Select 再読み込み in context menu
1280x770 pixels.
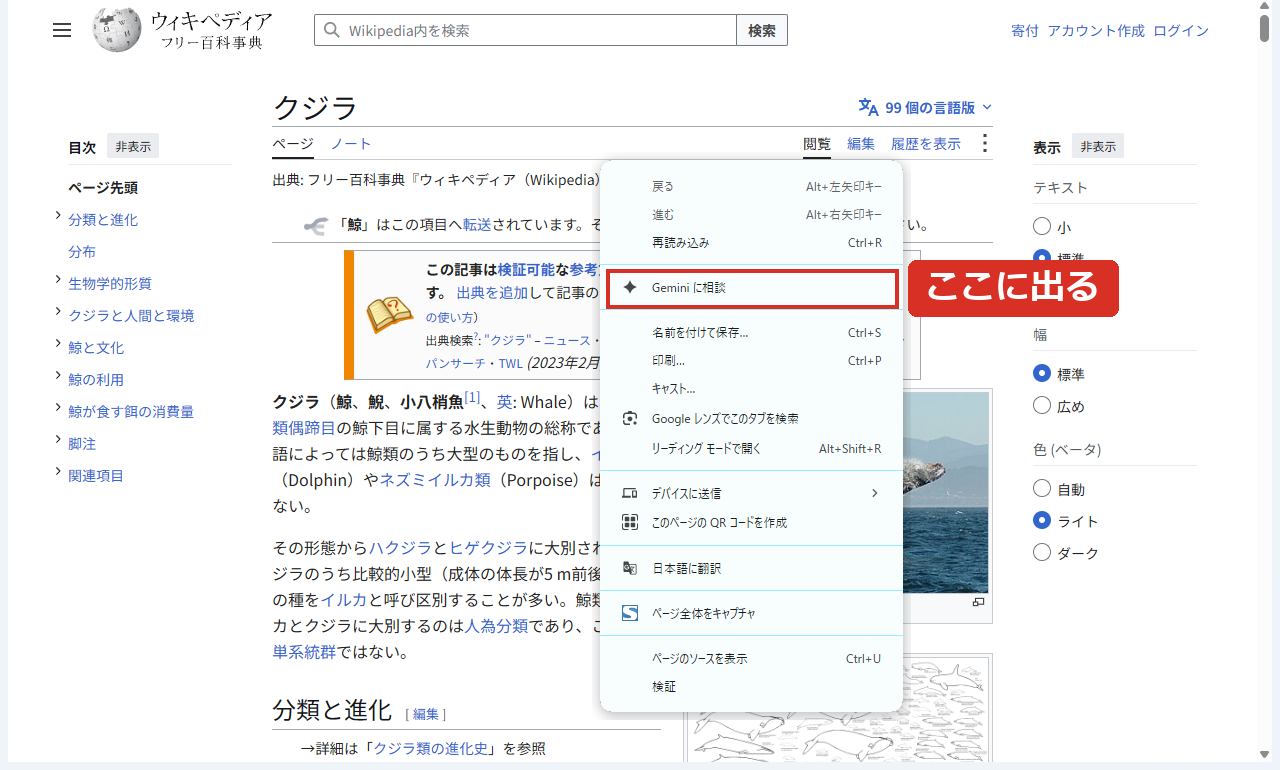coord(752,243)
